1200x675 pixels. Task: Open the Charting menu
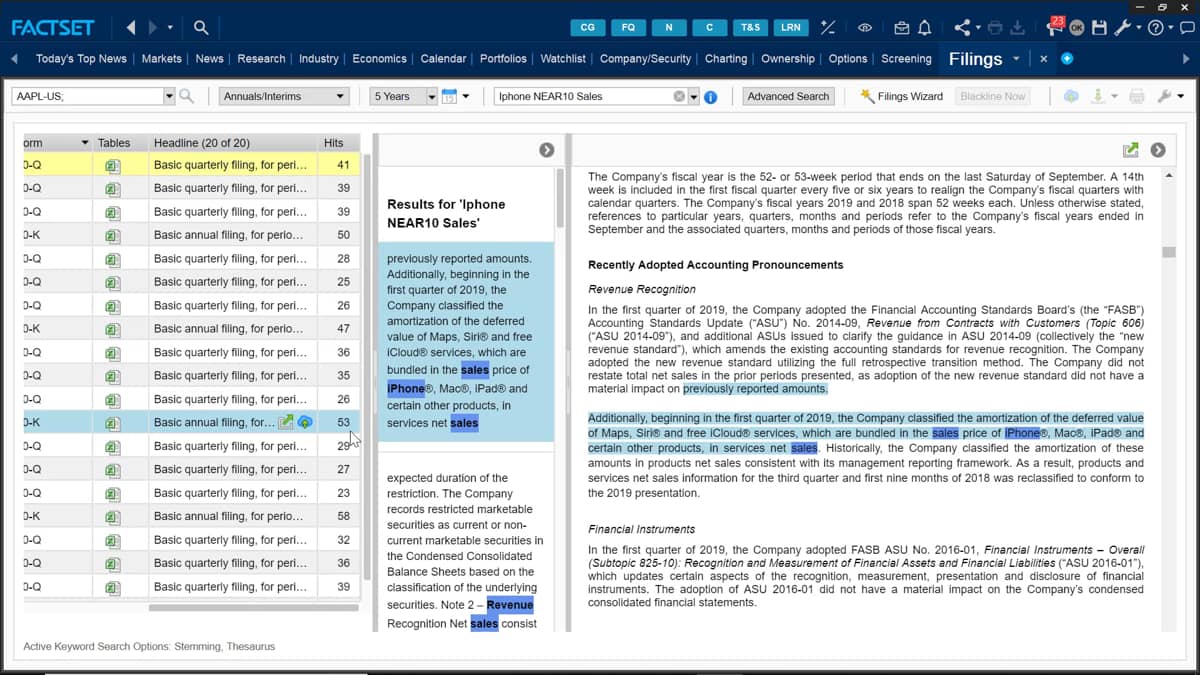click(726, 59)
